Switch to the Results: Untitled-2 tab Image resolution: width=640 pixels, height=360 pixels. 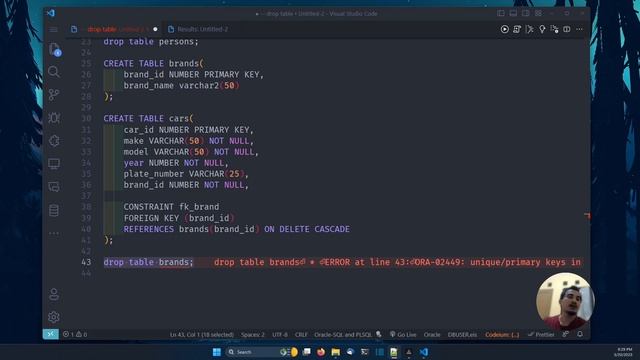pos(198,29)
